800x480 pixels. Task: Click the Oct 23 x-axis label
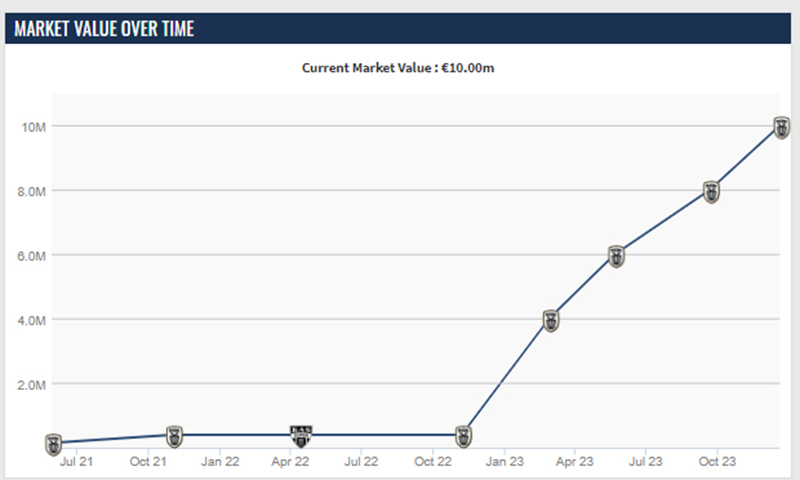716,462
